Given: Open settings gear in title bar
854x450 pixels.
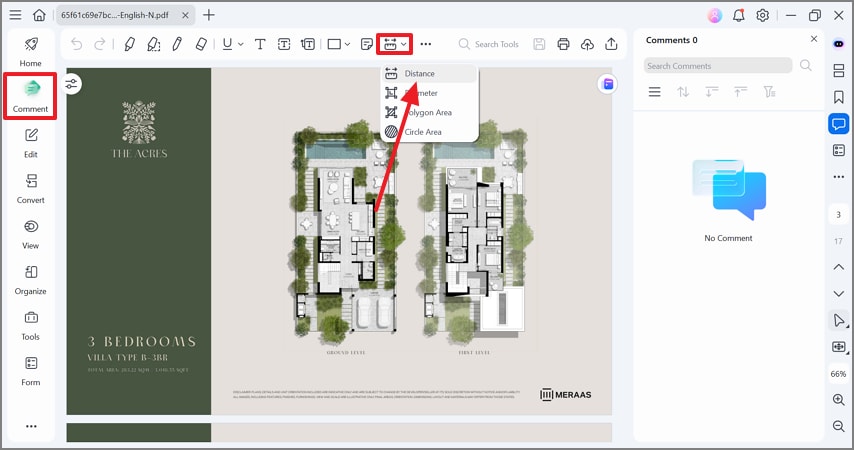Looking at the screenshot, I should coord(762,15).
